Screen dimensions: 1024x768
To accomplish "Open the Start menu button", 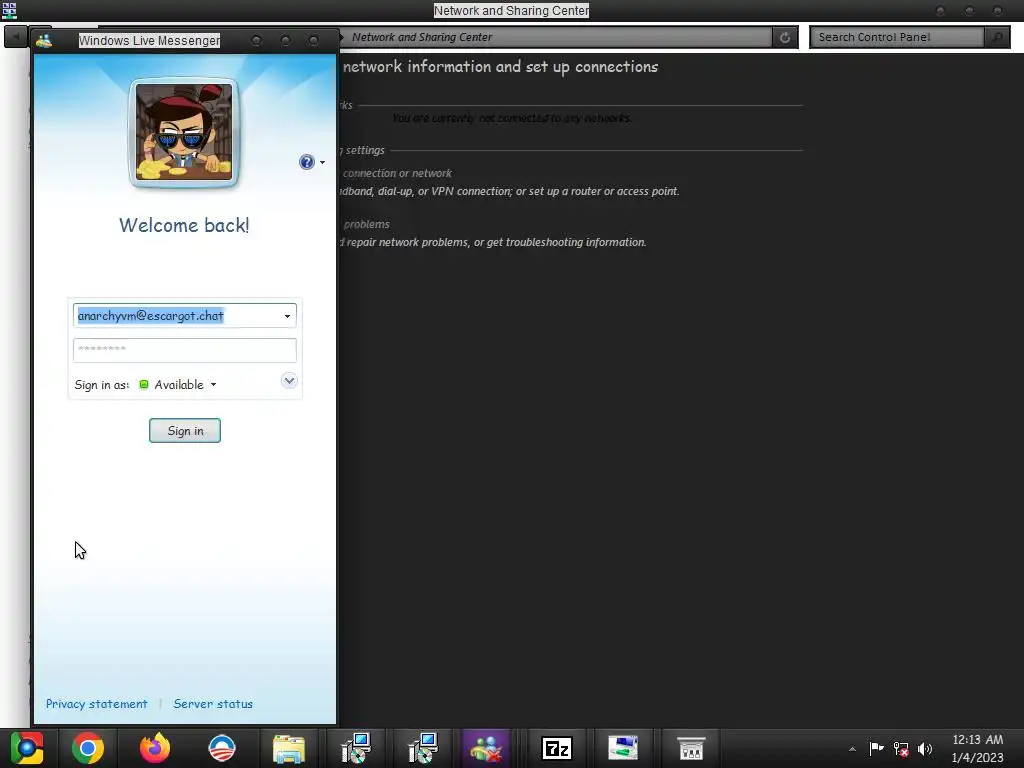I will pos(27,748).
